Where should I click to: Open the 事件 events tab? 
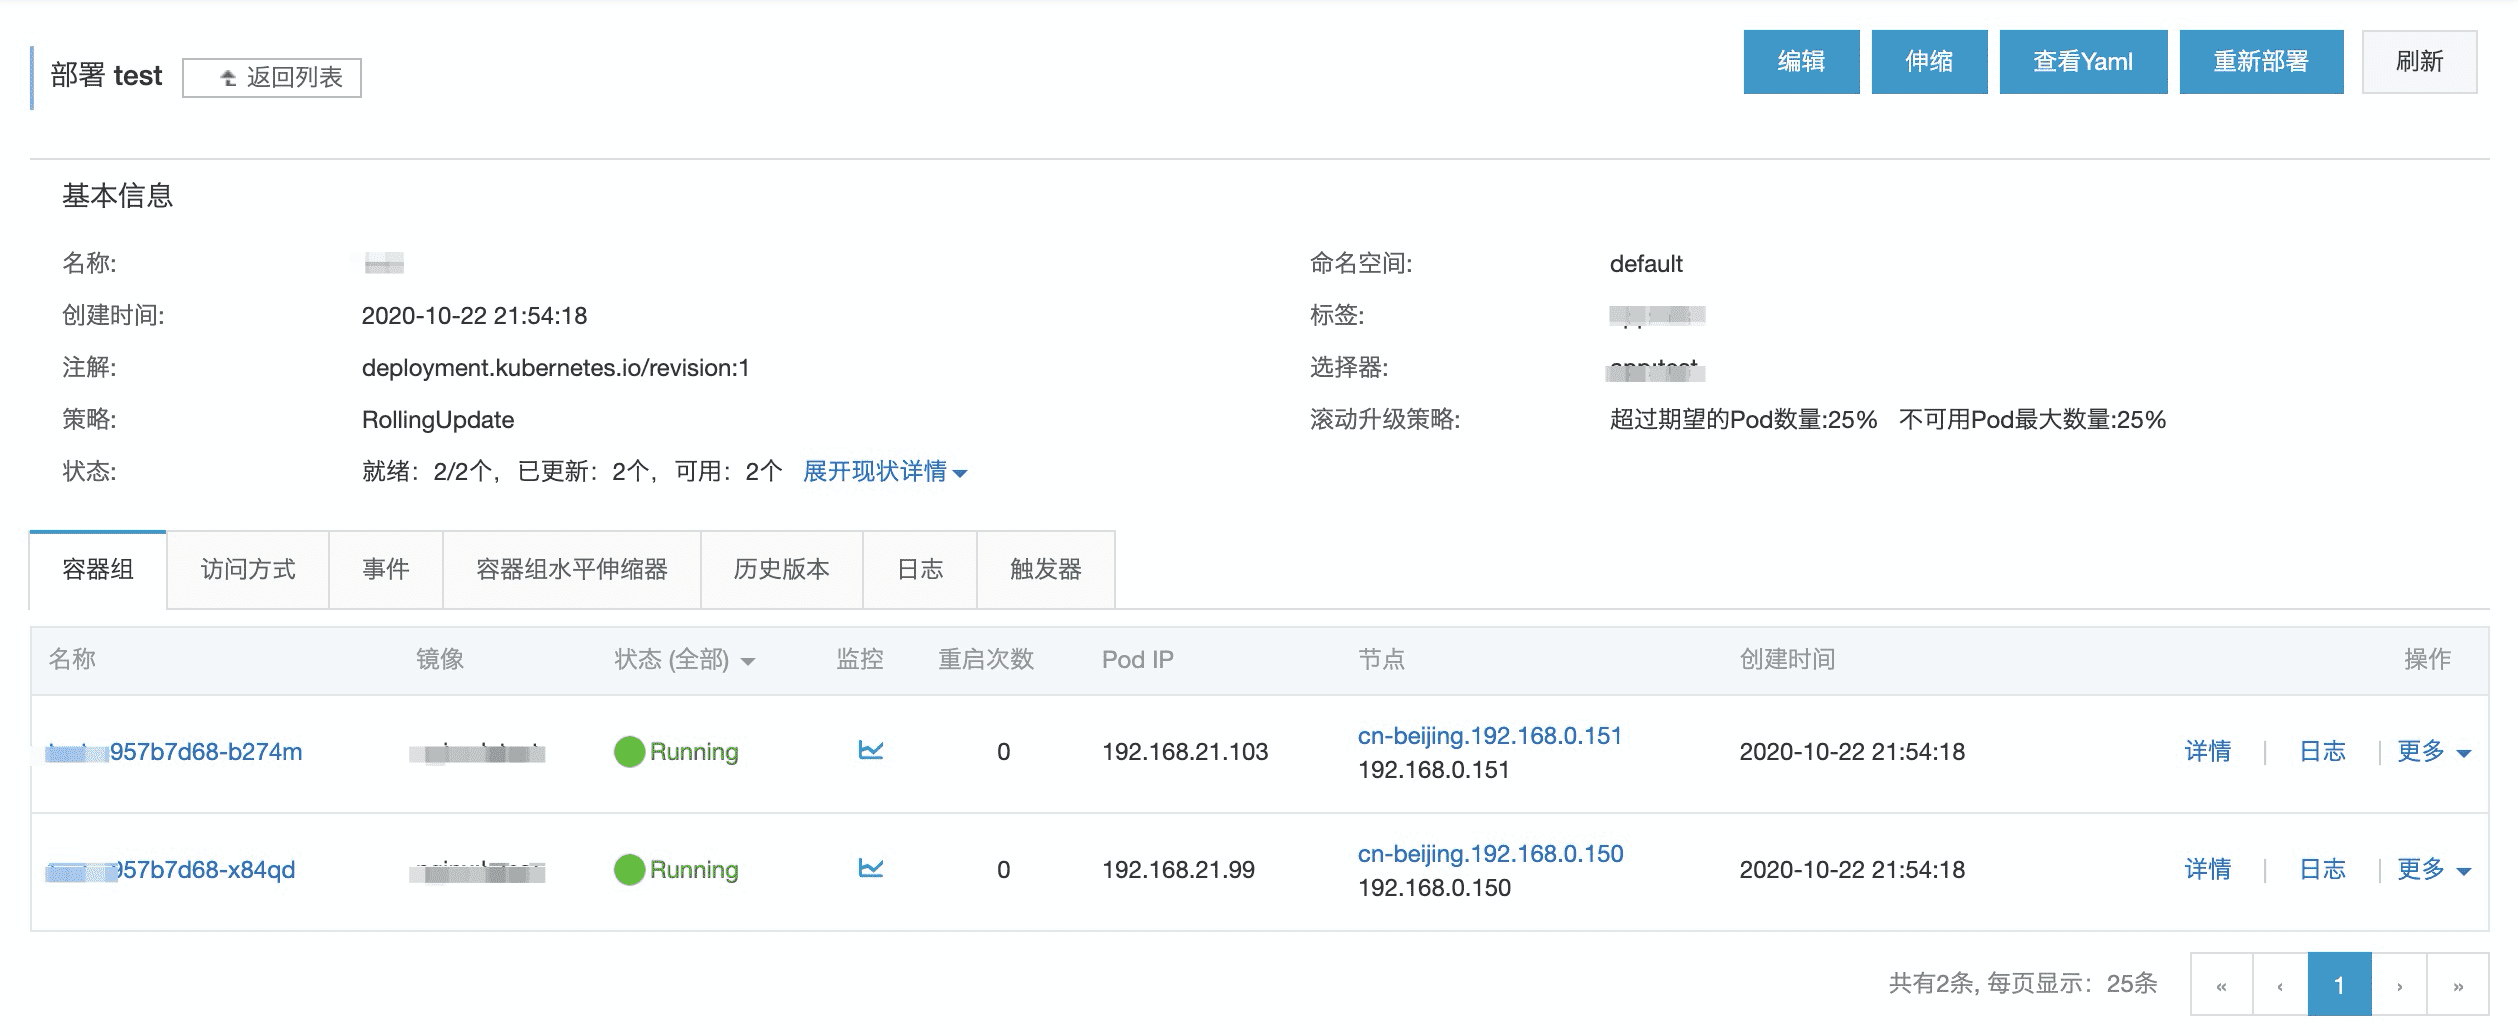[385, 569]
